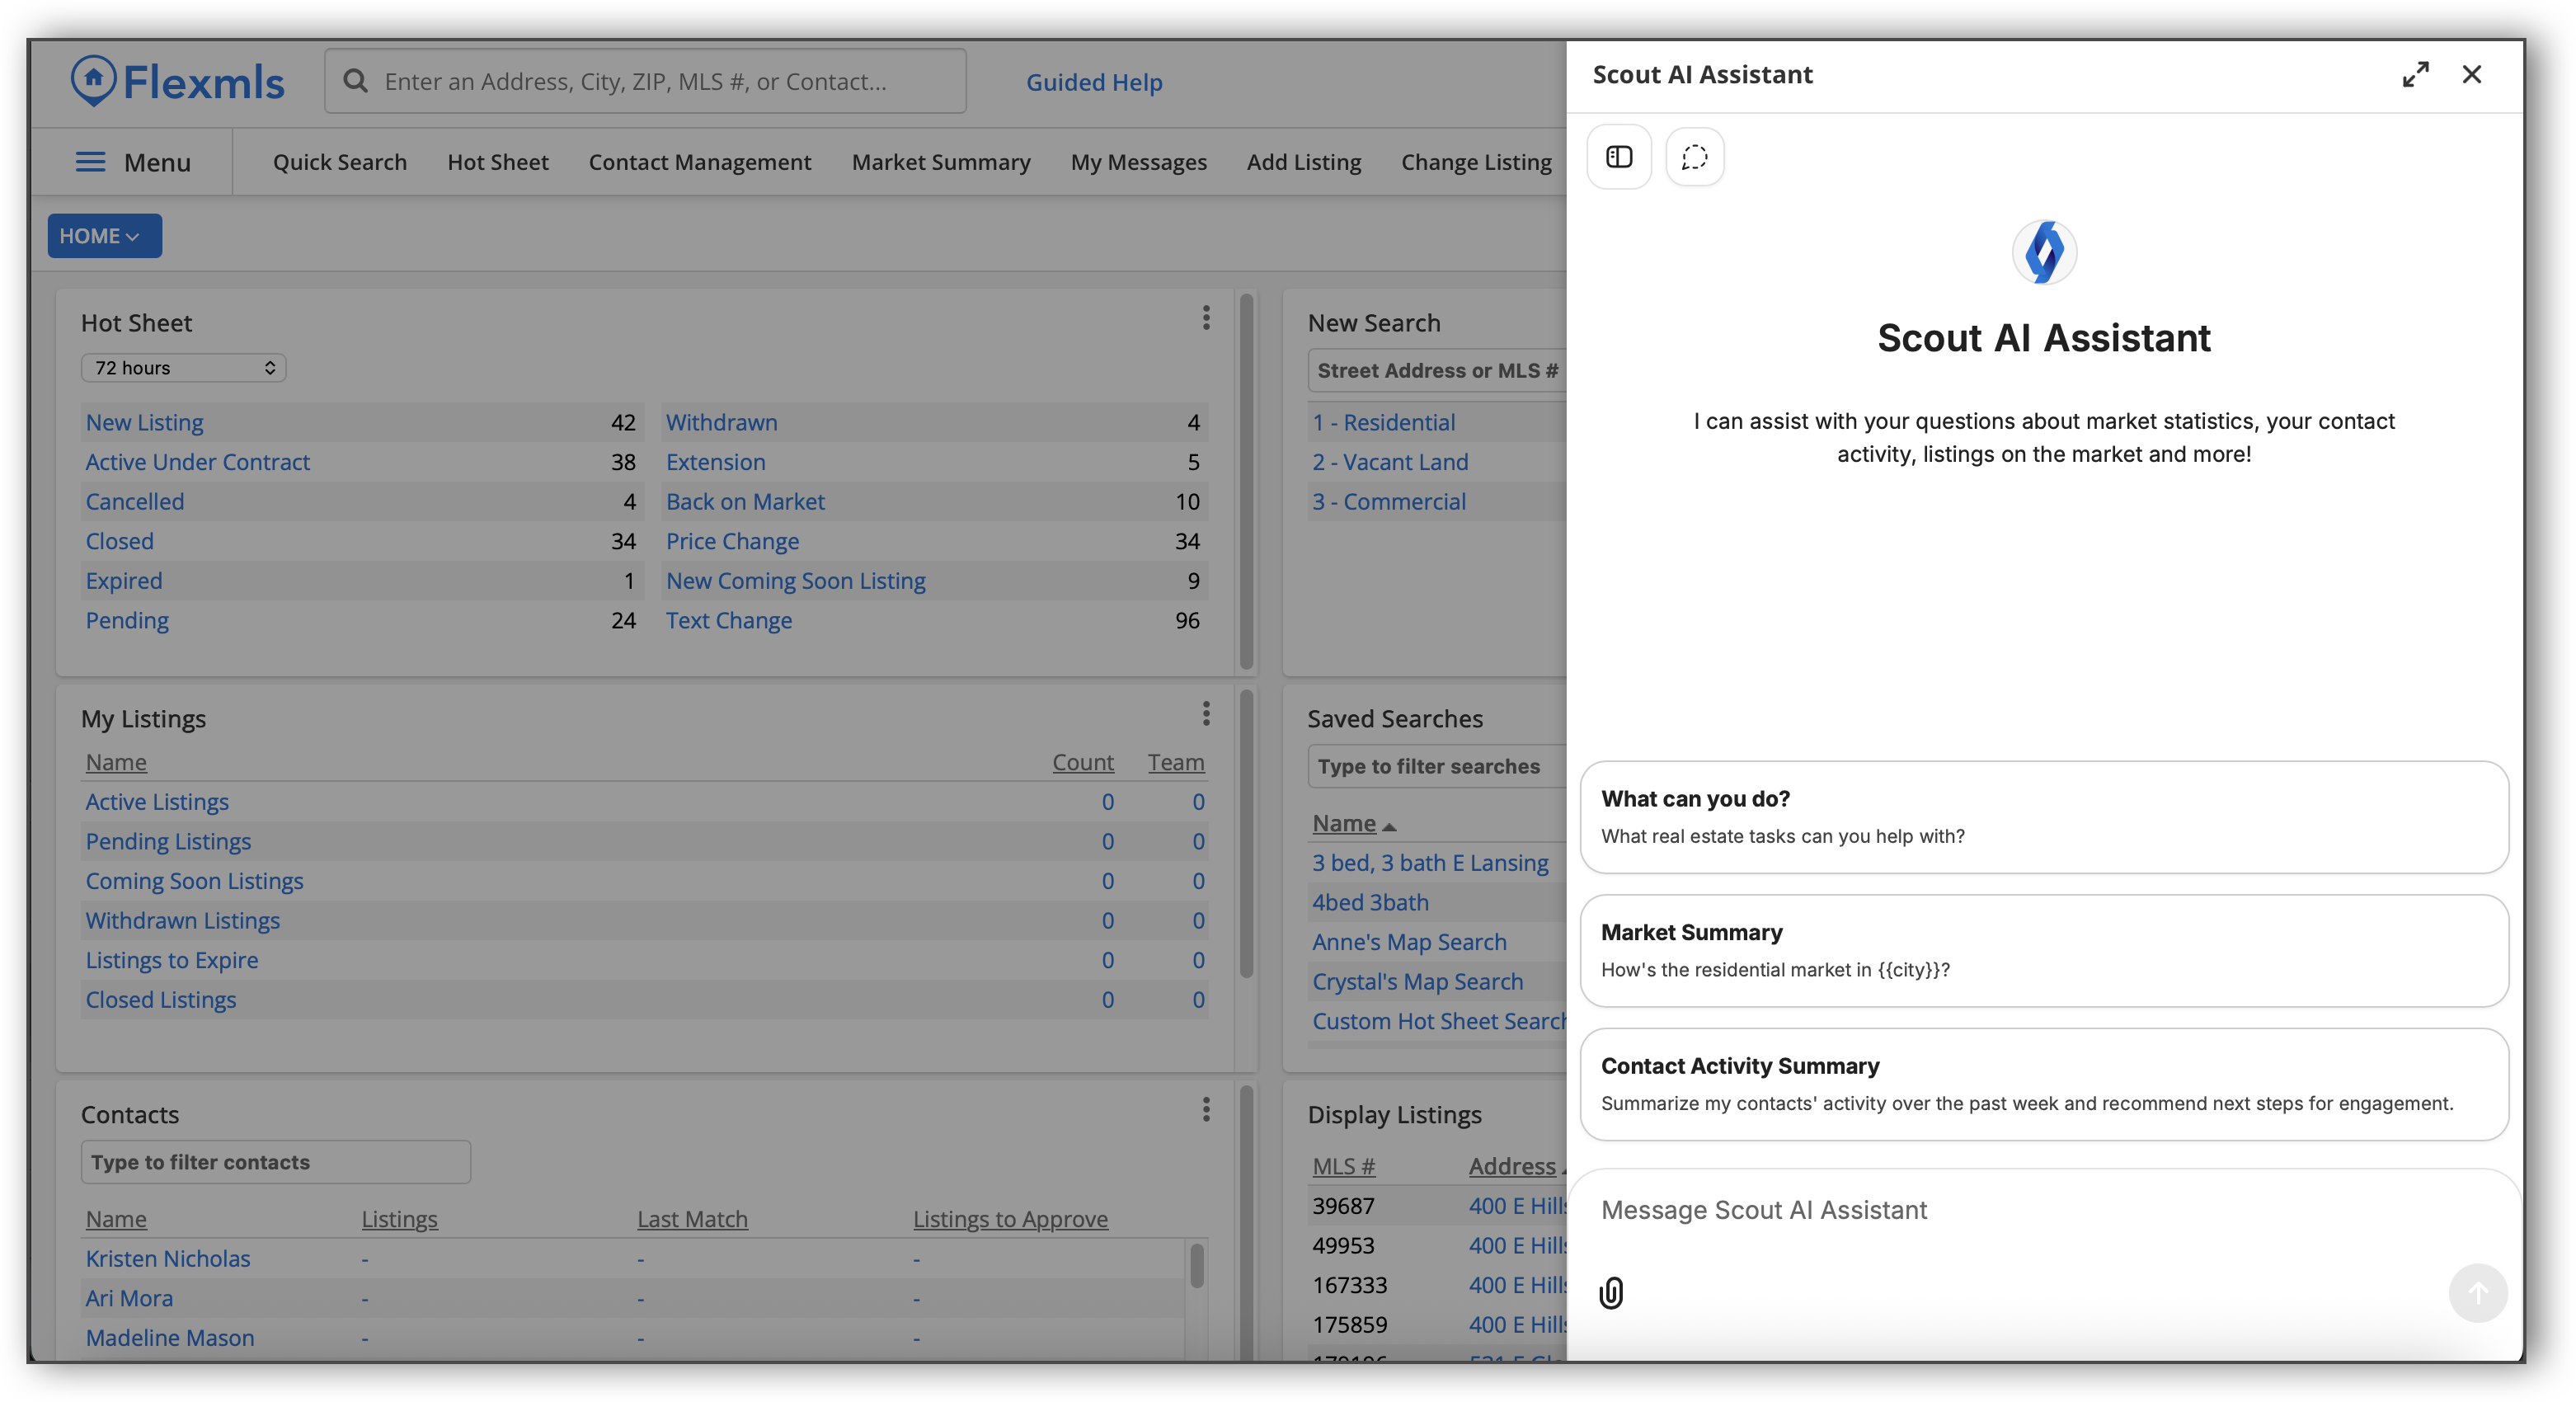The width and height of the screenshot is (2576, 1402).
Task: Open the hamburger Menu
Action: 133,162
